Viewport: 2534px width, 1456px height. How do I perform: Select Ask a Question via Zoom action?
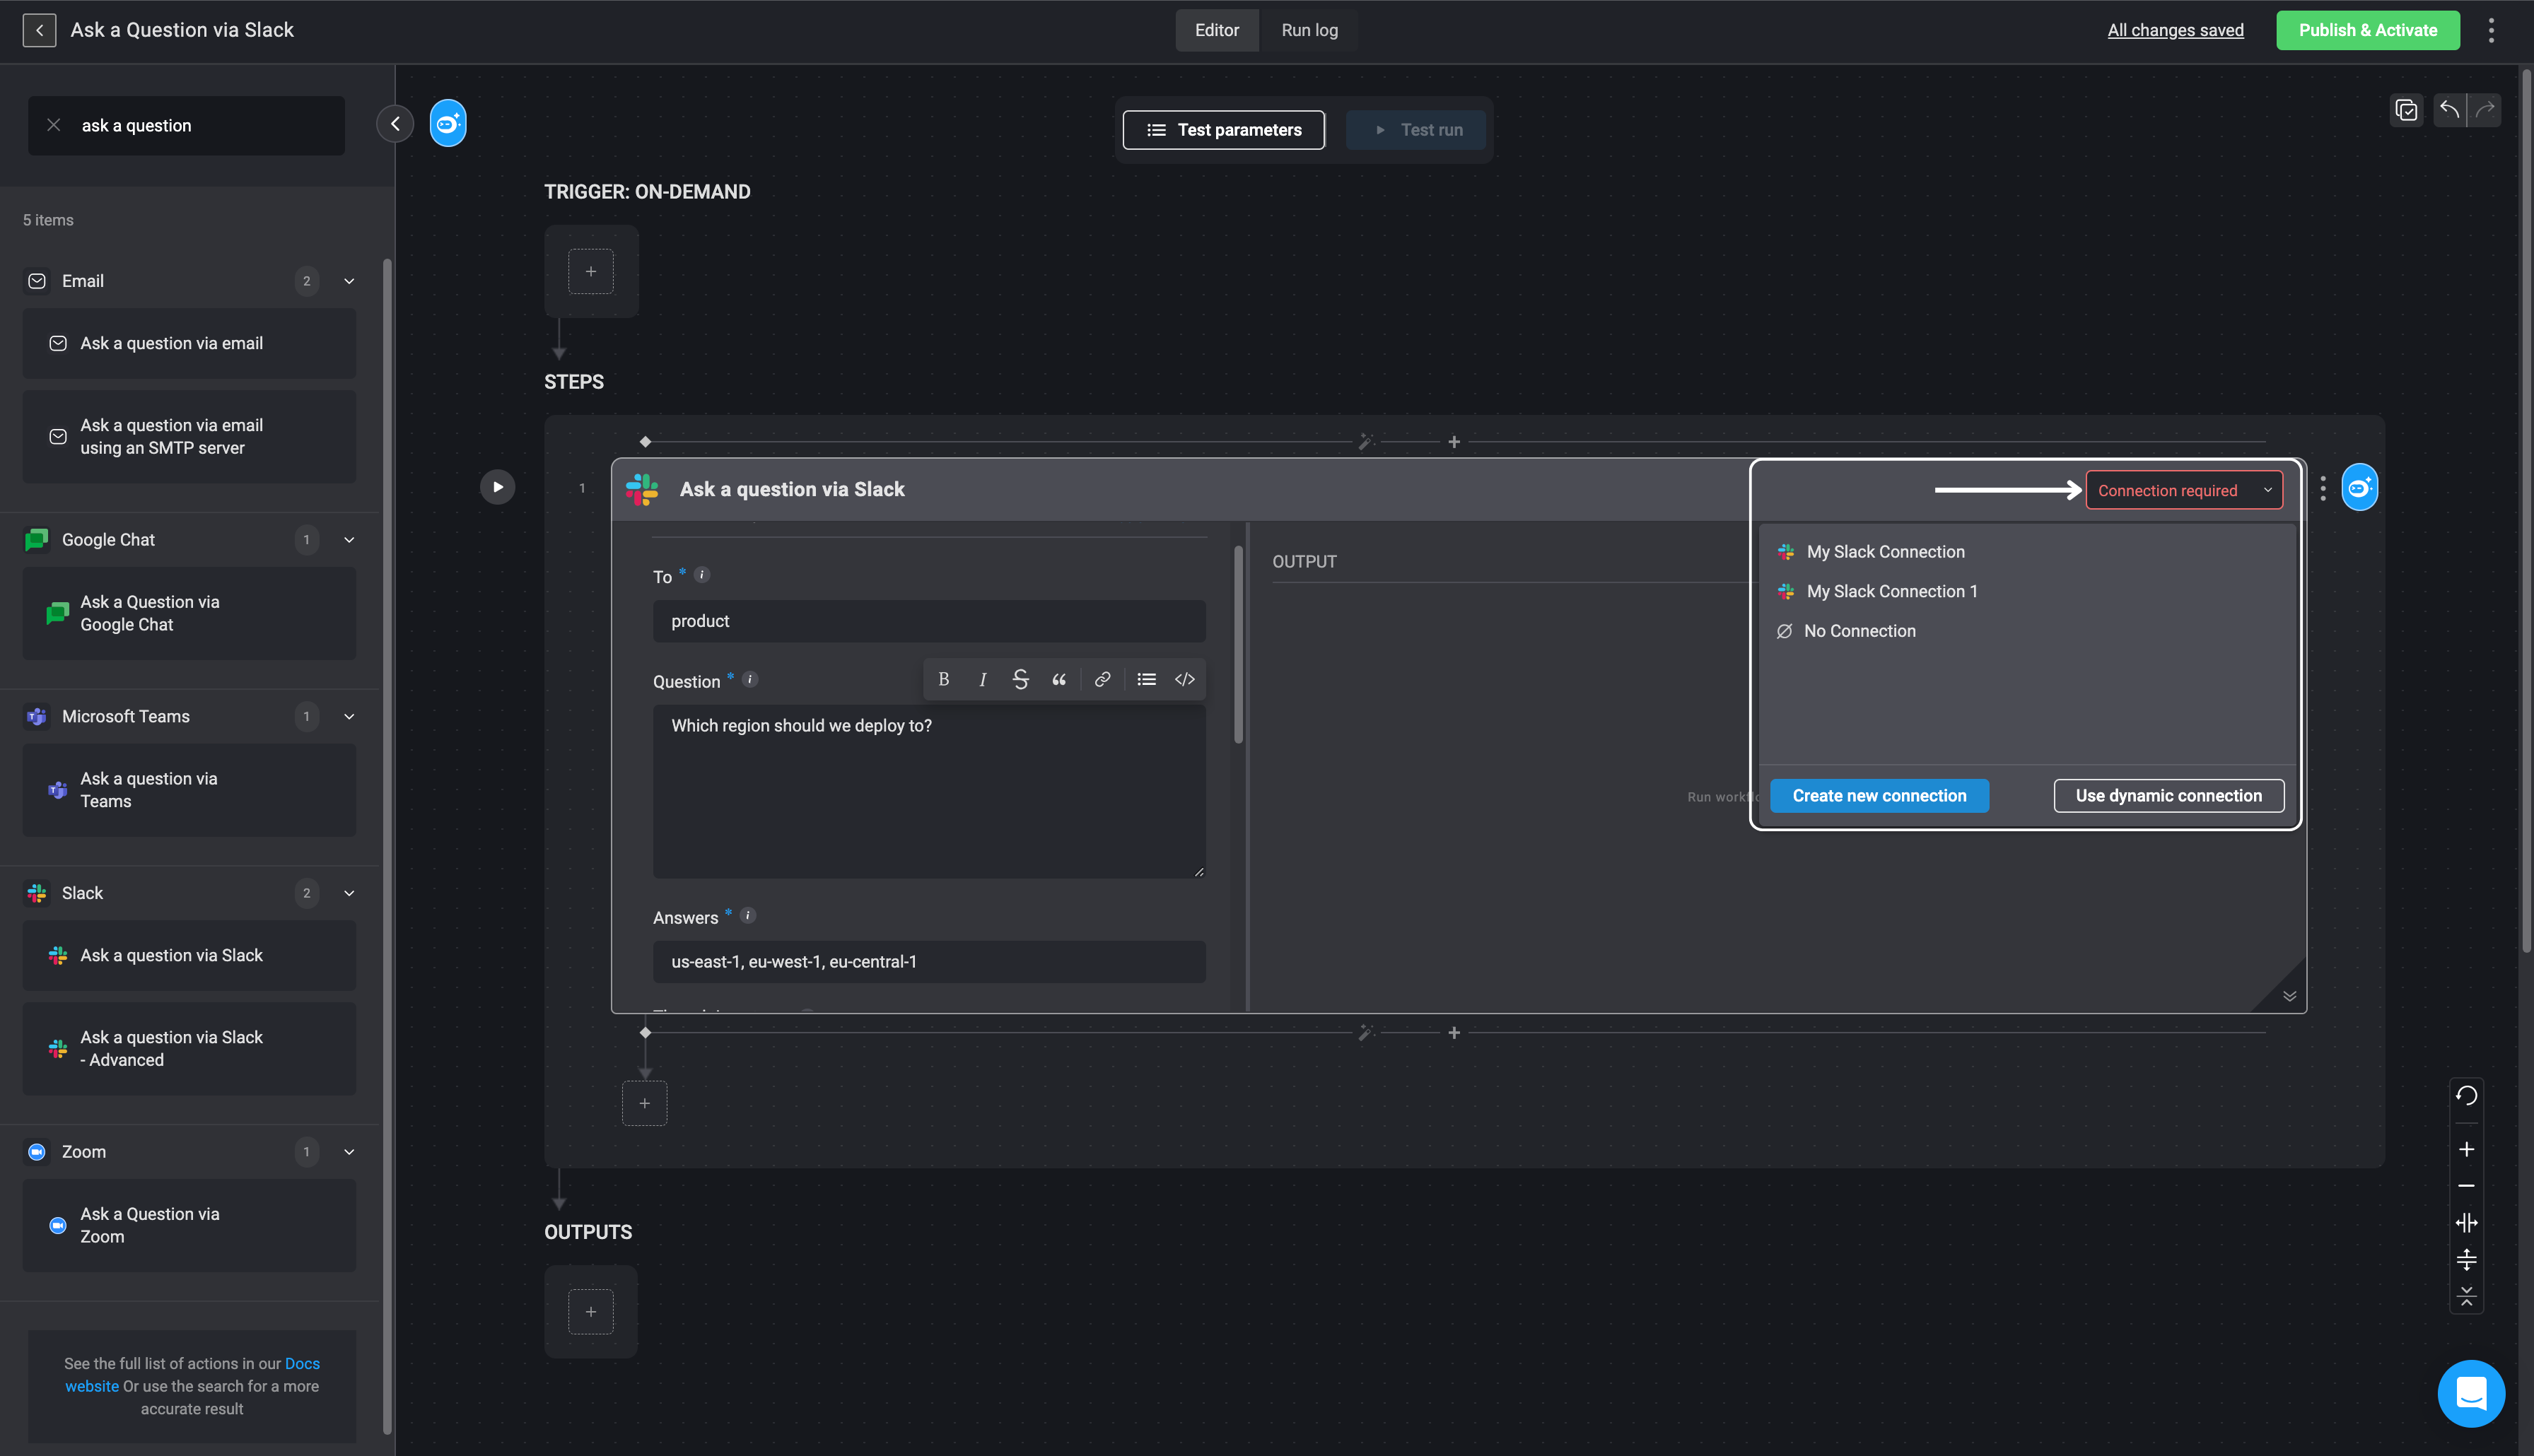click(189, 1225)
